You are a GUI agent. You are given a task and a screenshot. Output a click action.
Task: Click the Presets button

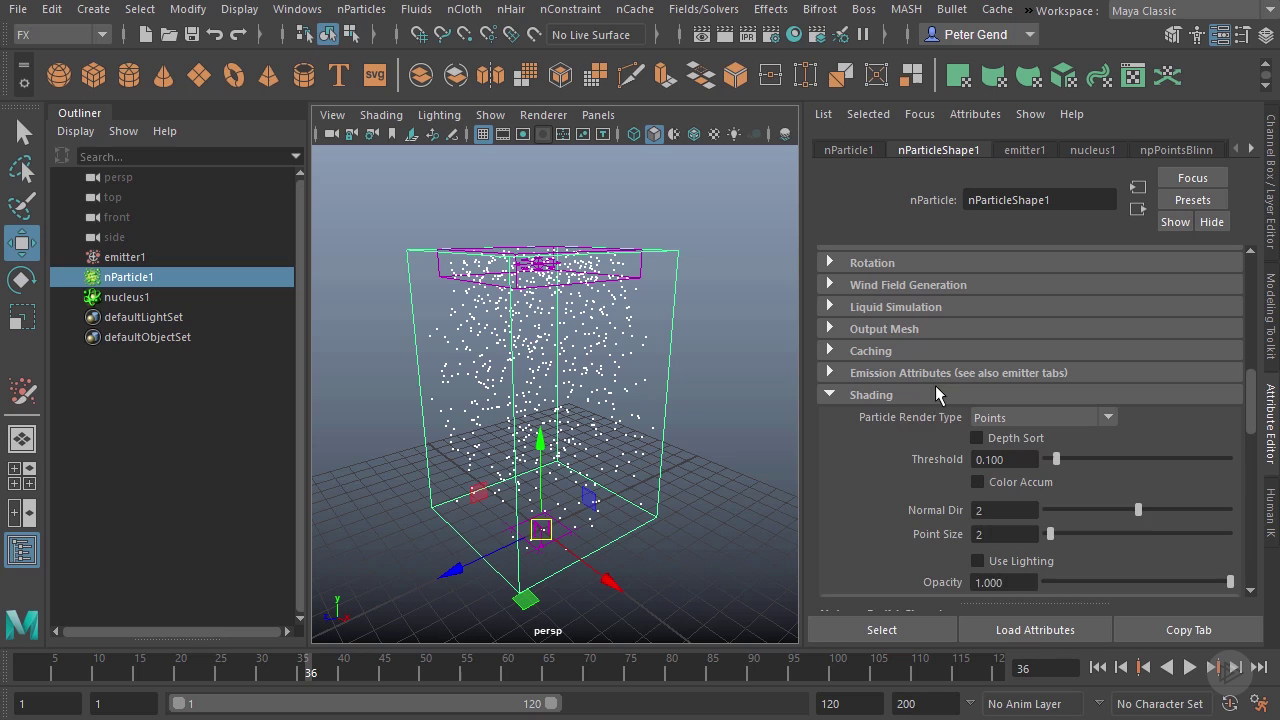pyautogui.click(x=1192, y=200)
